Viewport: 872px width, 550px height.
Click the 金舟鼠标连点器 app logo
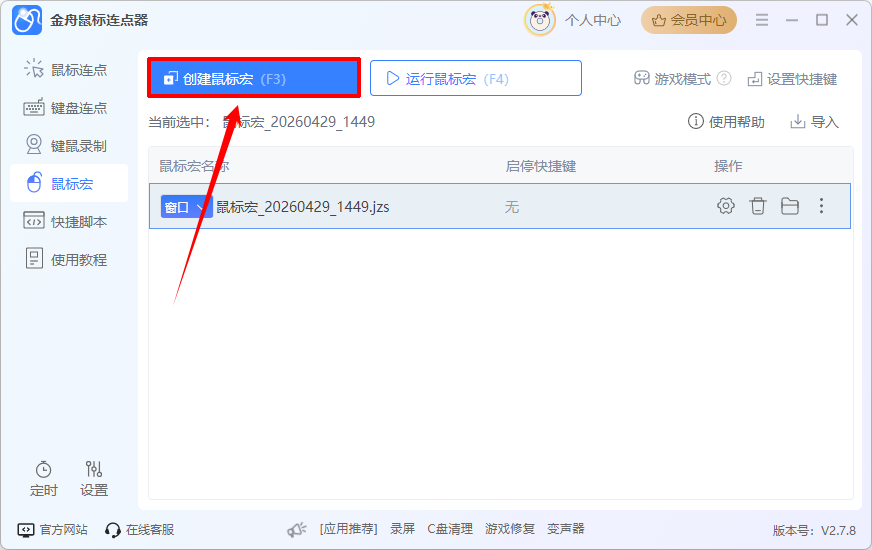click(27, 21)
